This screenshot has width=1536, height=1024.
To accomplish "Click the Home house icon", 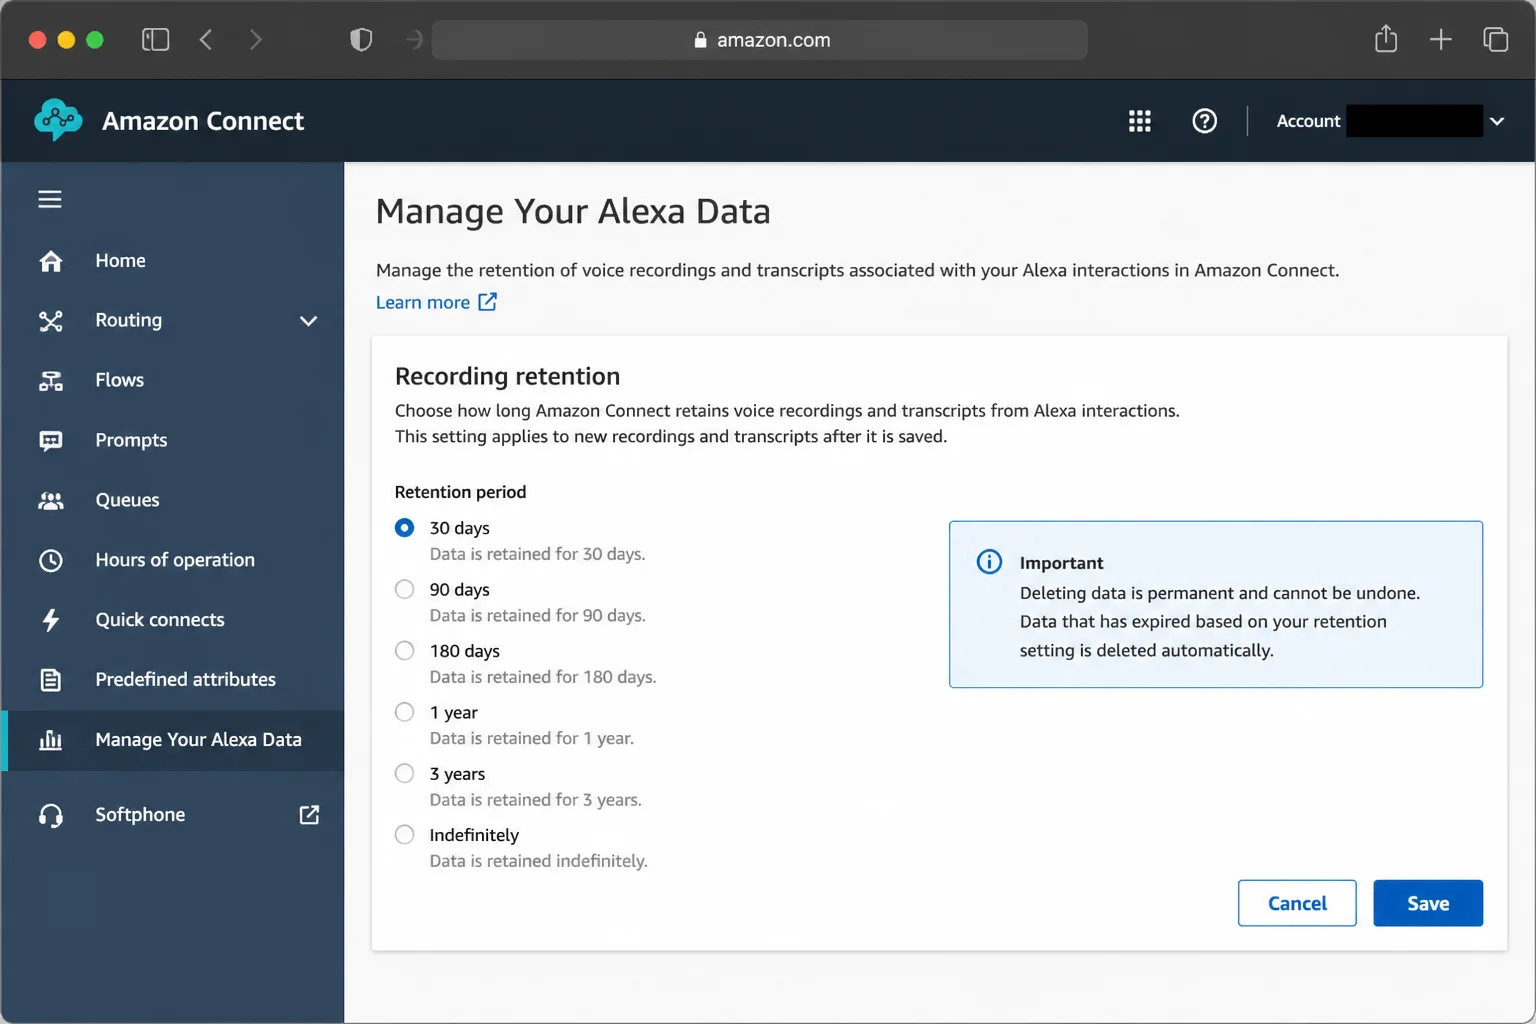I will click(x=51, y=261).
